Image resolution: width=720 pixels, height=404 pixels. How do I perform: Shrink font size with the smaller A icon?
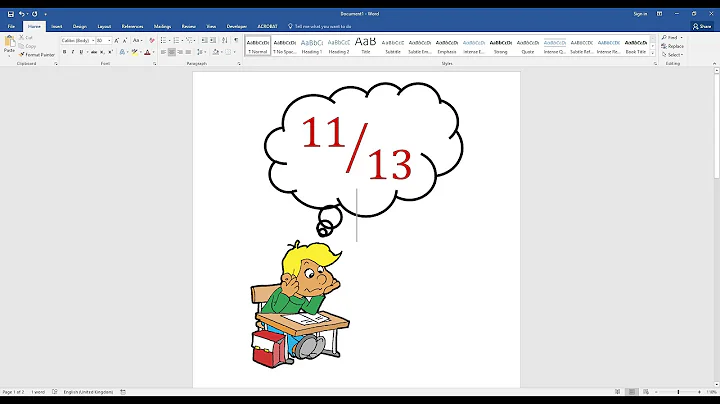click(125, 40)
